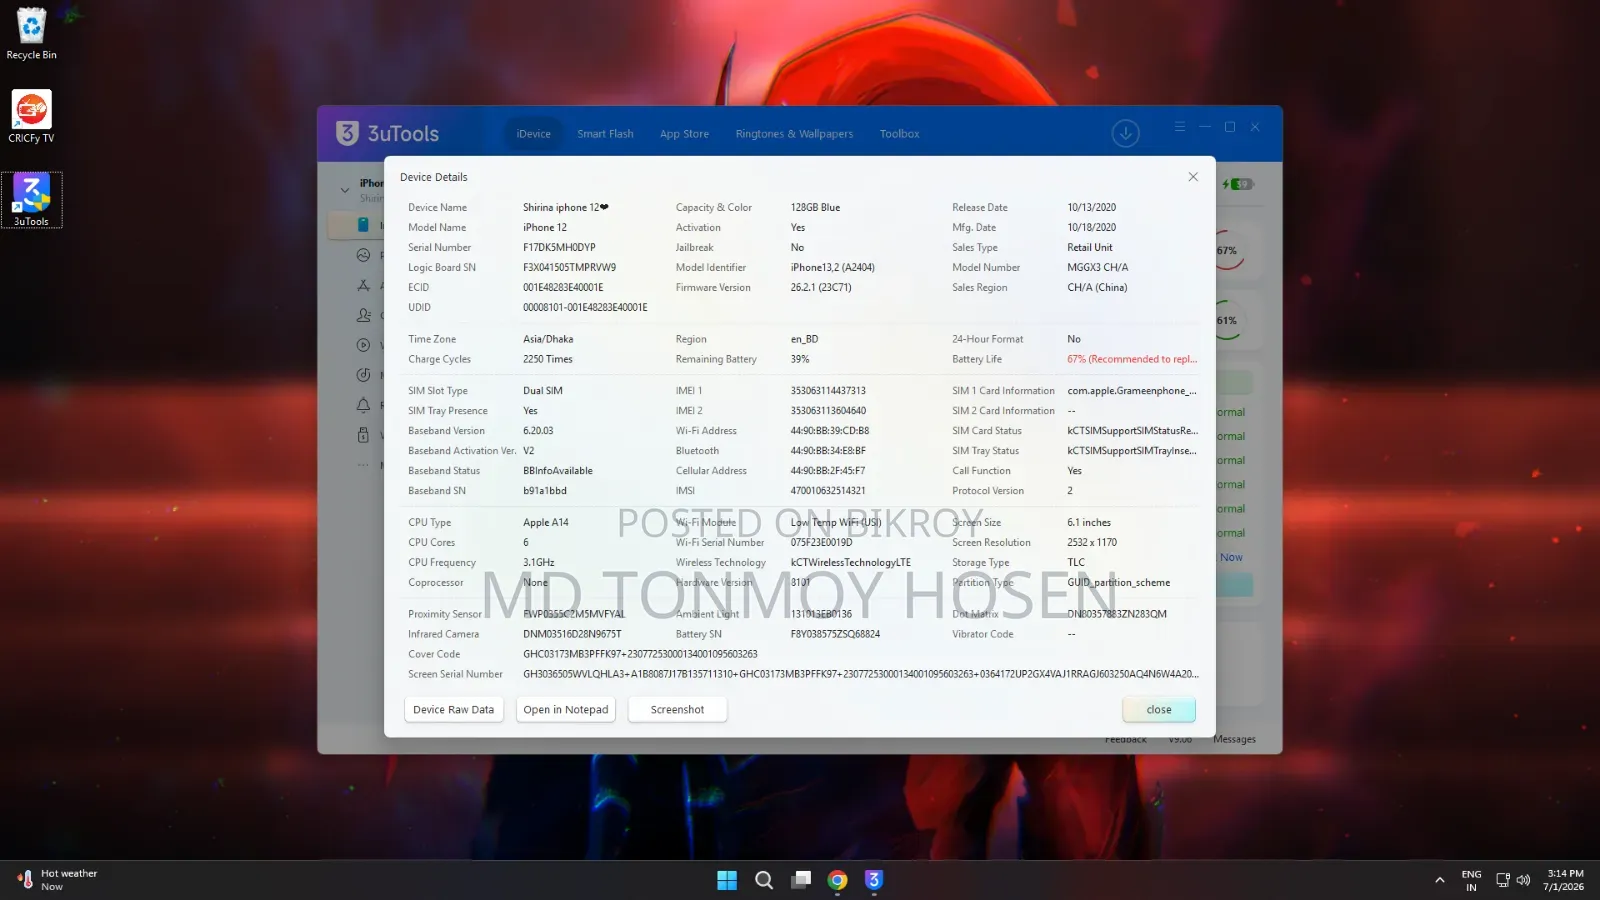The image size is (1600, 900).
Task: Select the 3uTools desktop shortcut
Action: 31,200
